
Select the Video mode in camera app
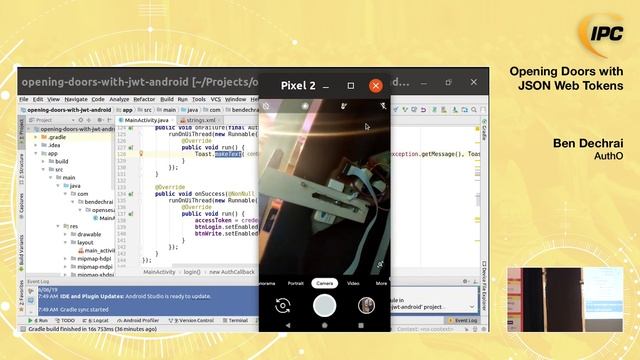(x=353, y=283)
